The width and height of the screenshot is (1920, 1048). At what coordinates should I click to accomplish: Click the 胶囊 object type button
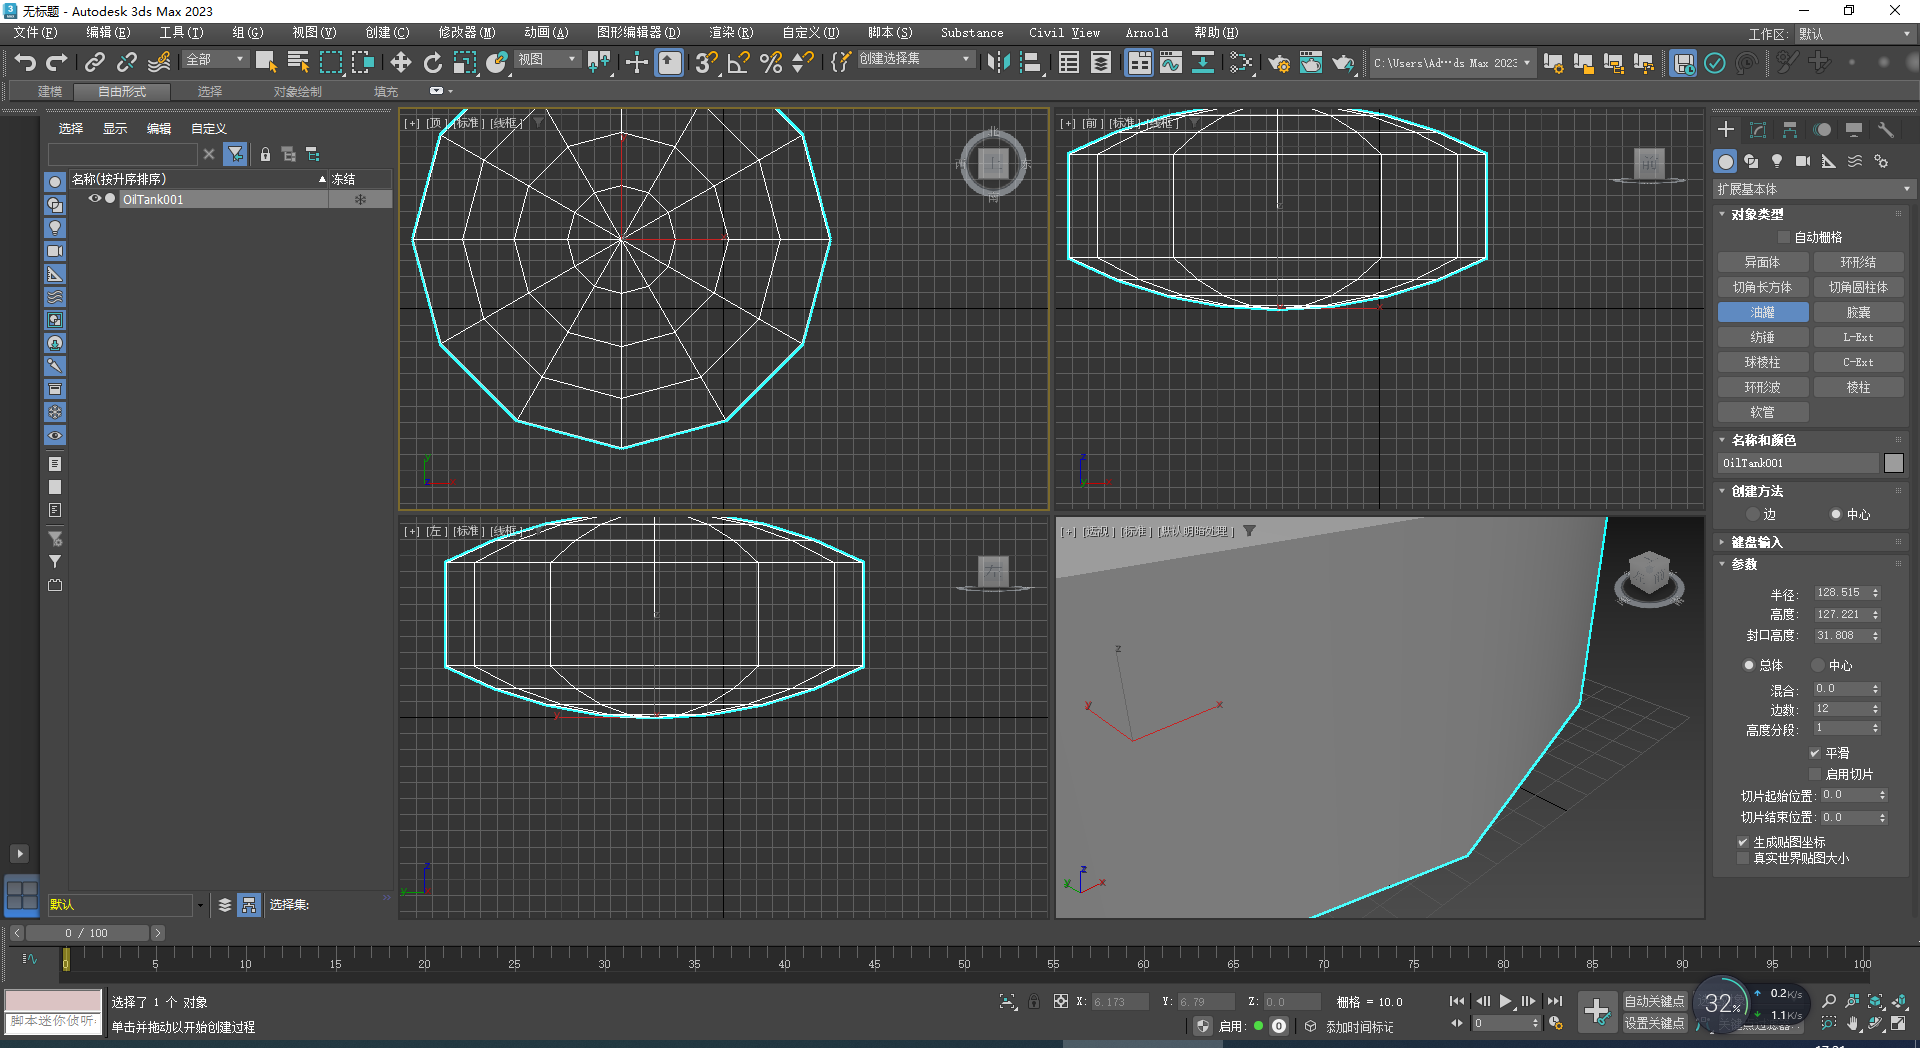1858,312
